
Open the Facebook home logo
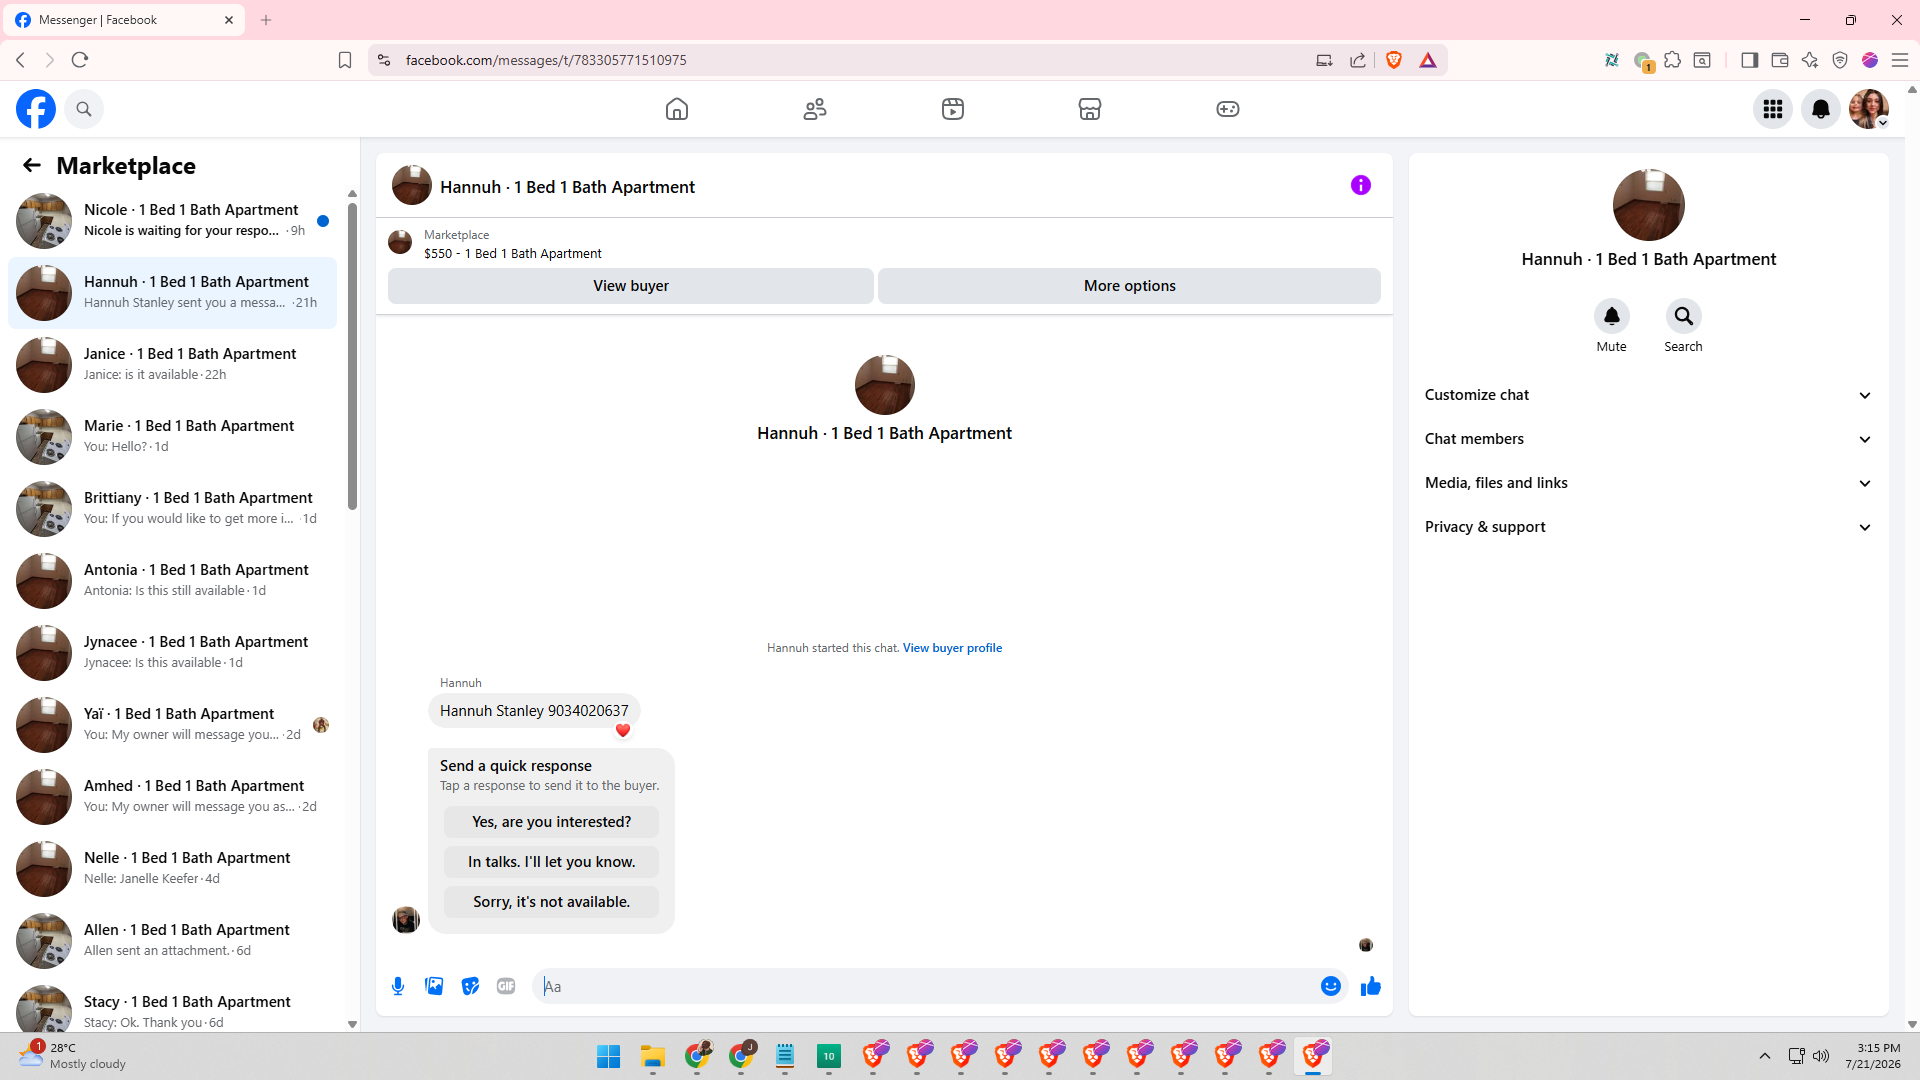(x=36, y=109)
